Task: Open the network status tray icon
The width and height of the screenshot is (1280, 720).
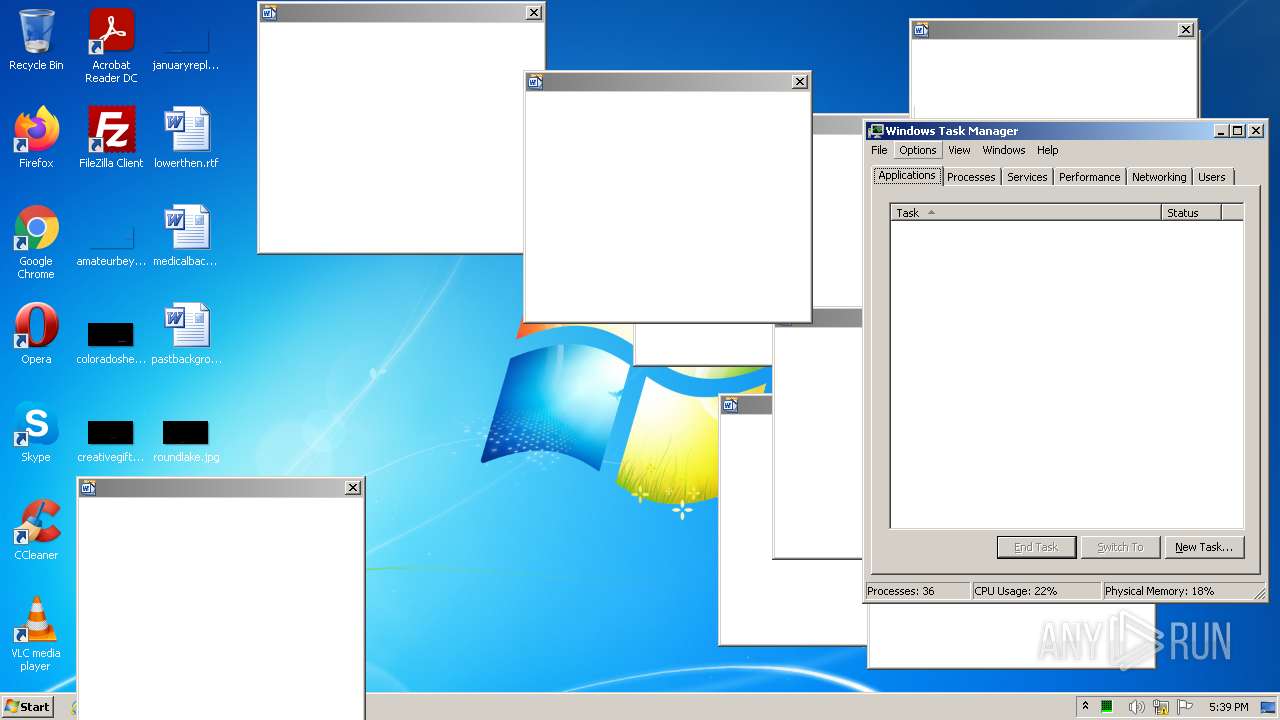Action: tap(1161, 707)
